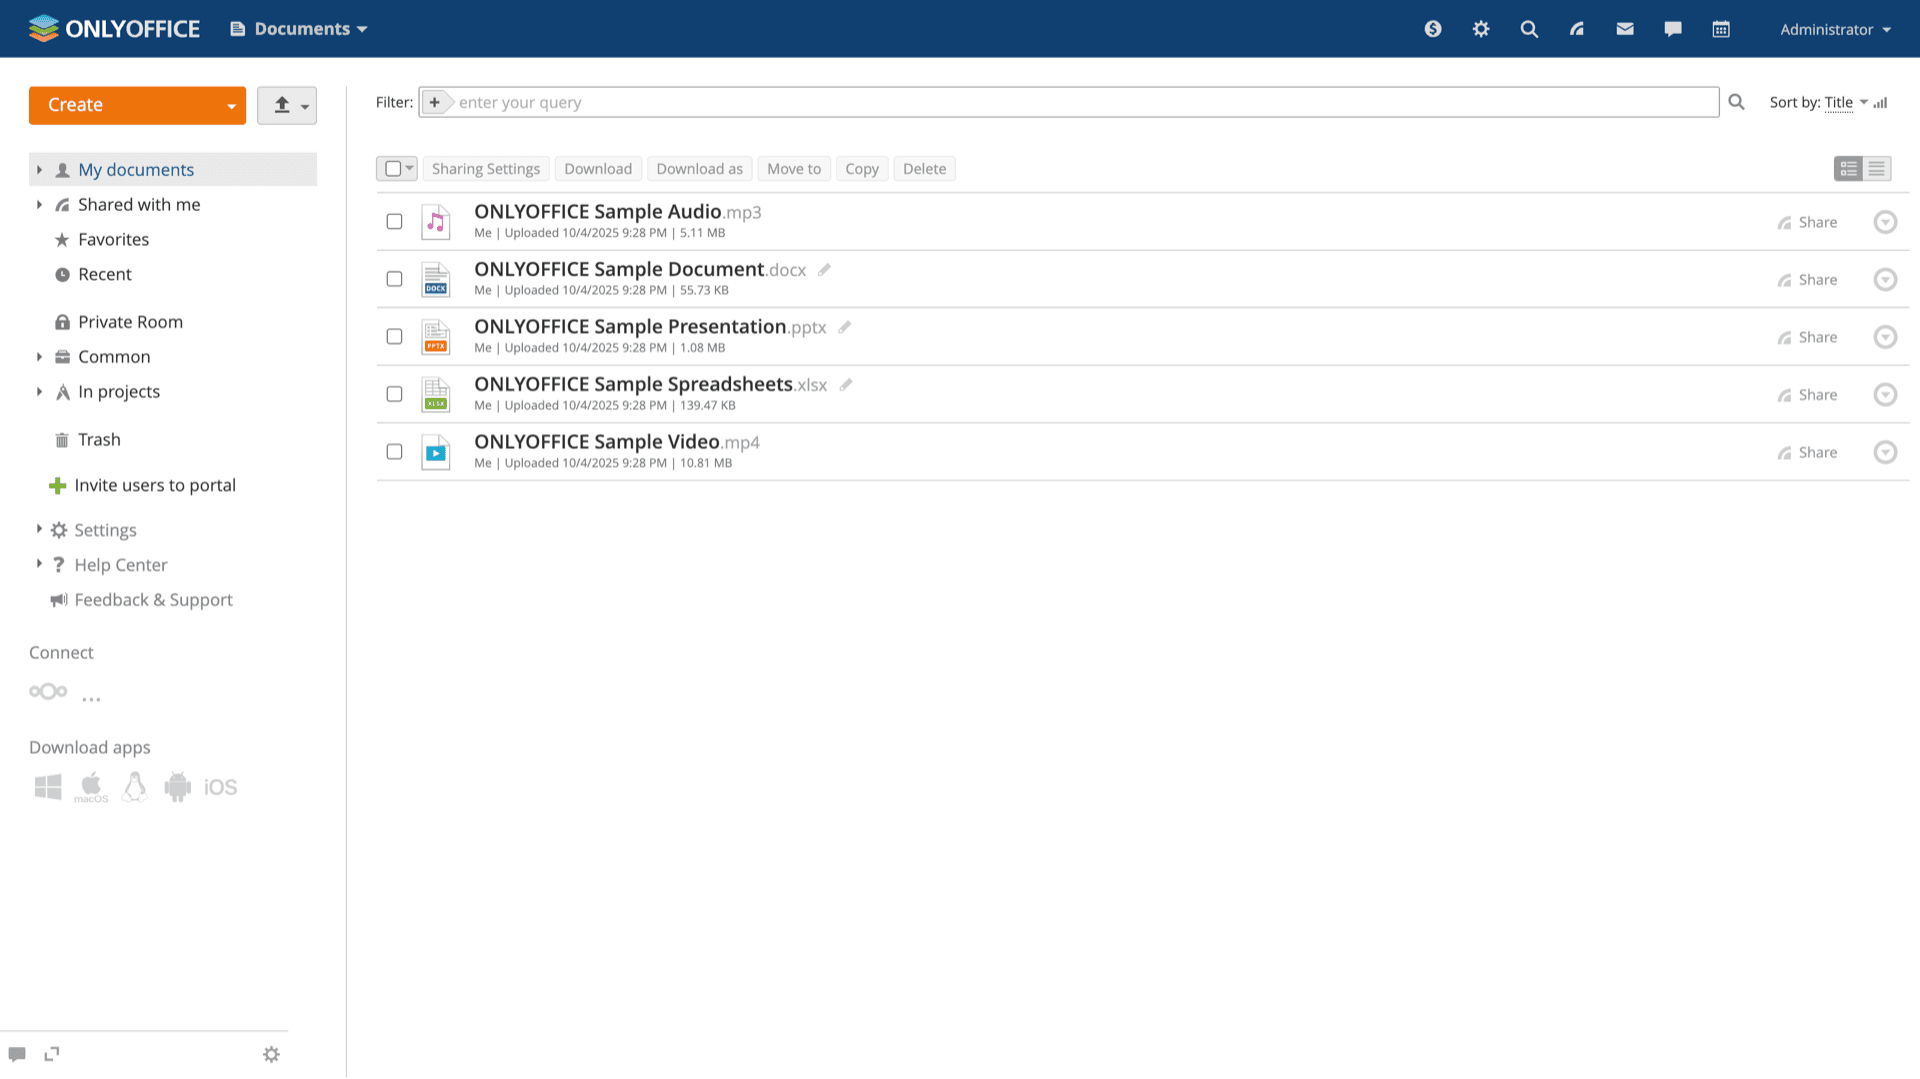Open chat settings gear at bottom
1920x1079 pixels.
pos(271,1054)
